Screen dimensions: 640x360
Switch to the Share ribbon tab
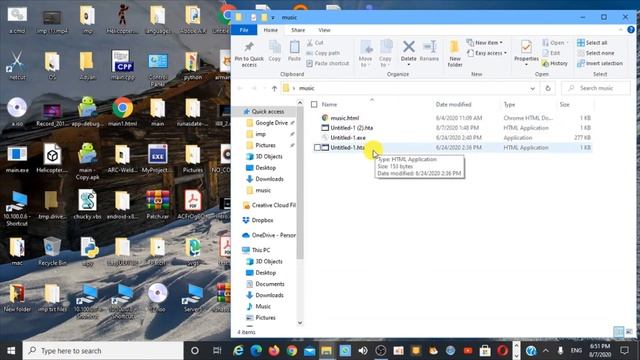[x=298, y=30]
